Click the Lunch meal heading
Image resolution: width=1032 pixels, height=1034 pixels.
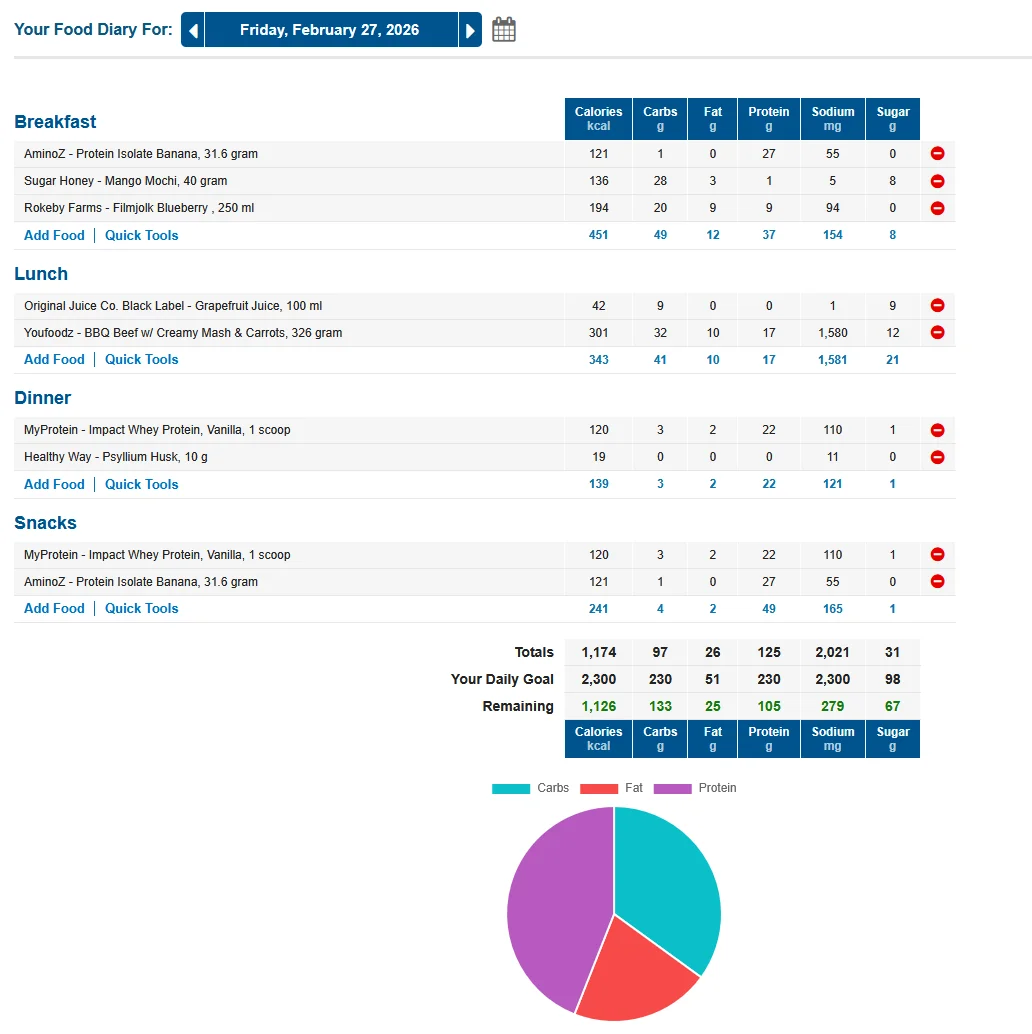pyautogui.click(x=41, y=274)
